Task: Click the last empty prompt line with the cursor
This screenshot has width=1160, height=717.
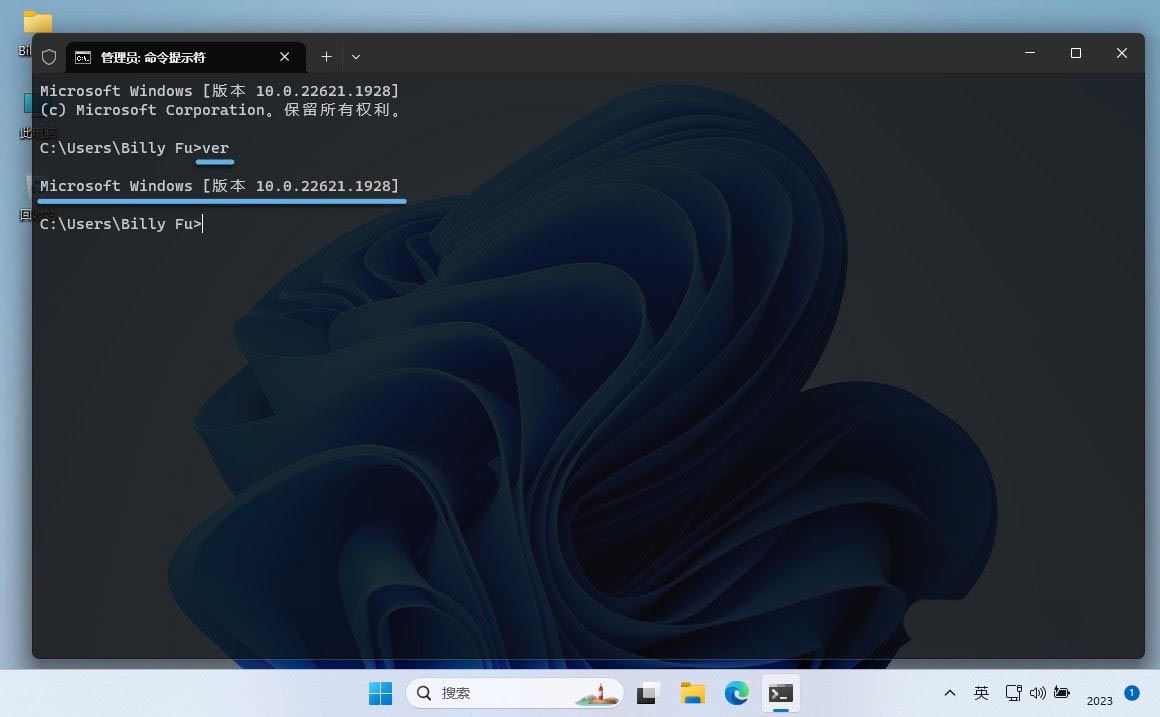Action: (121, 223)
